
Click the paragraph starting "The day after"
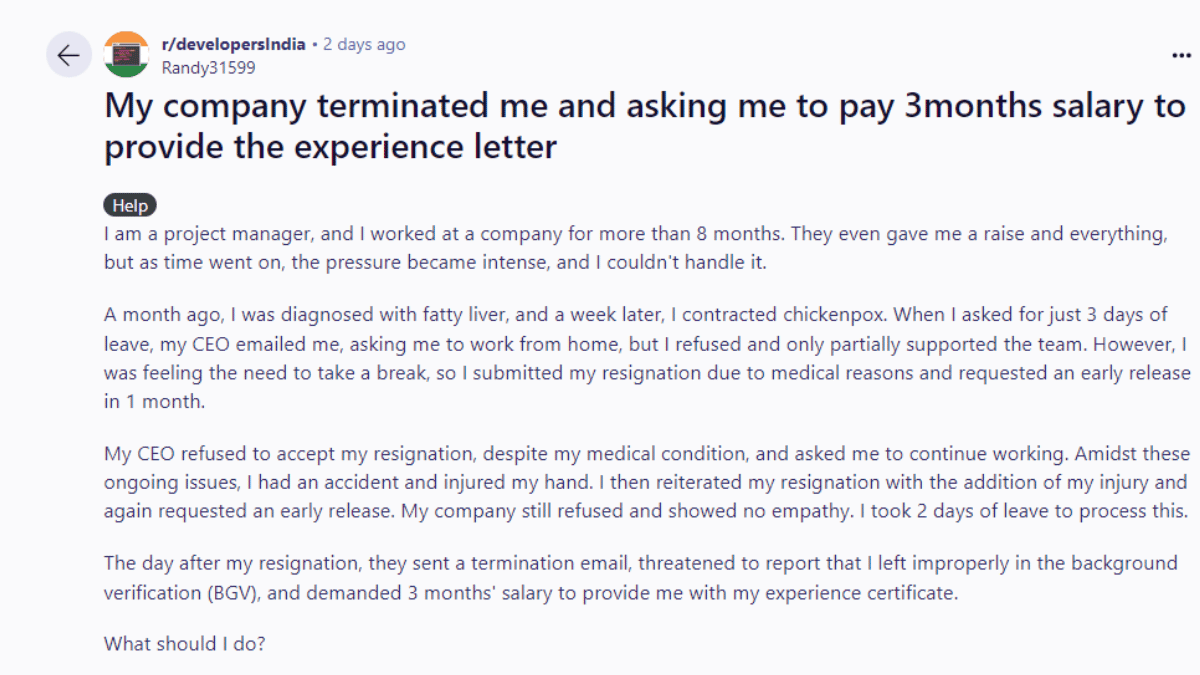(x=640, y=577)
